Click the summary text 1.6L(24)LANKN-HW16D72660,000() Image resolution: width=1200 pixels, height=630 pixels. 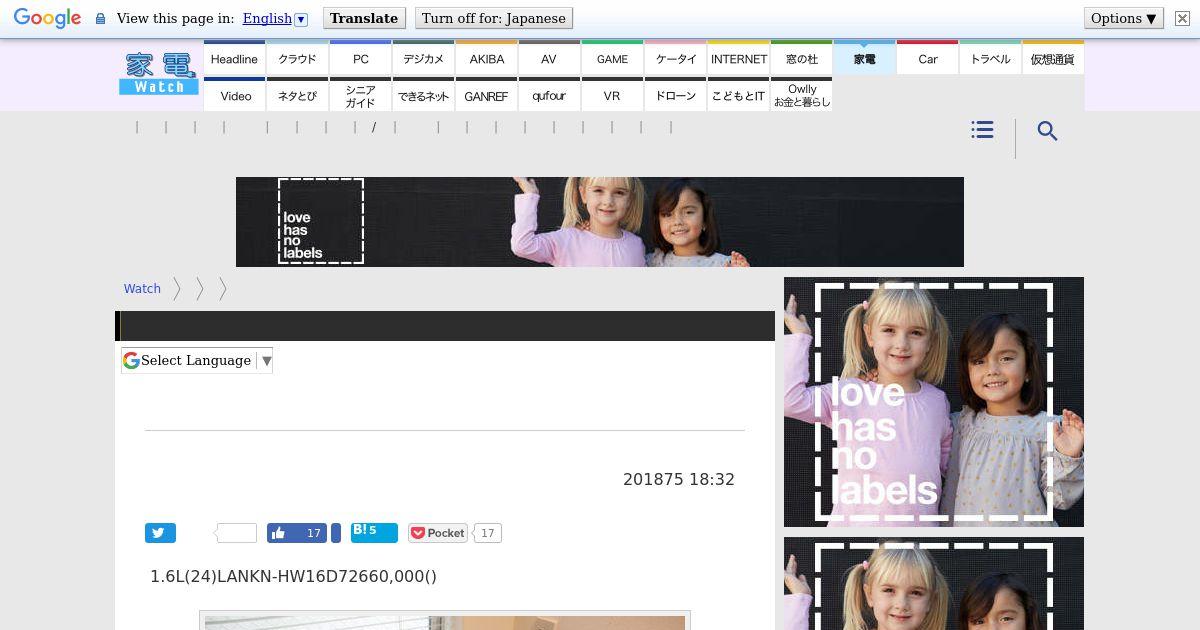293,576
